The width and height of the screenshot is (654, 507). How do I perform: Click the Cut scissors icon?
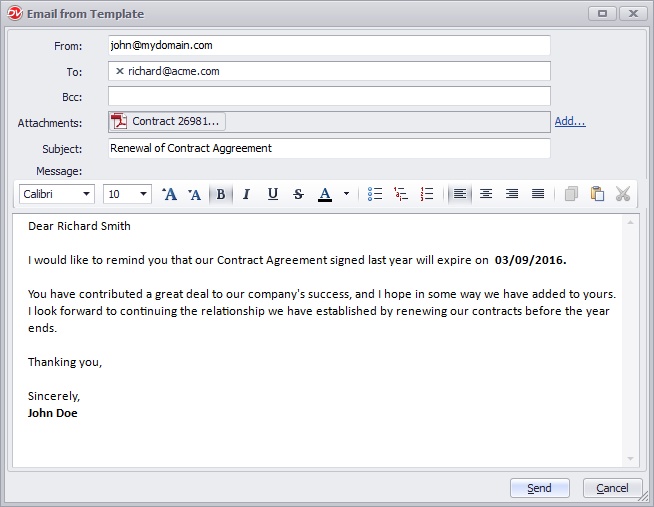tap(623, 194)
